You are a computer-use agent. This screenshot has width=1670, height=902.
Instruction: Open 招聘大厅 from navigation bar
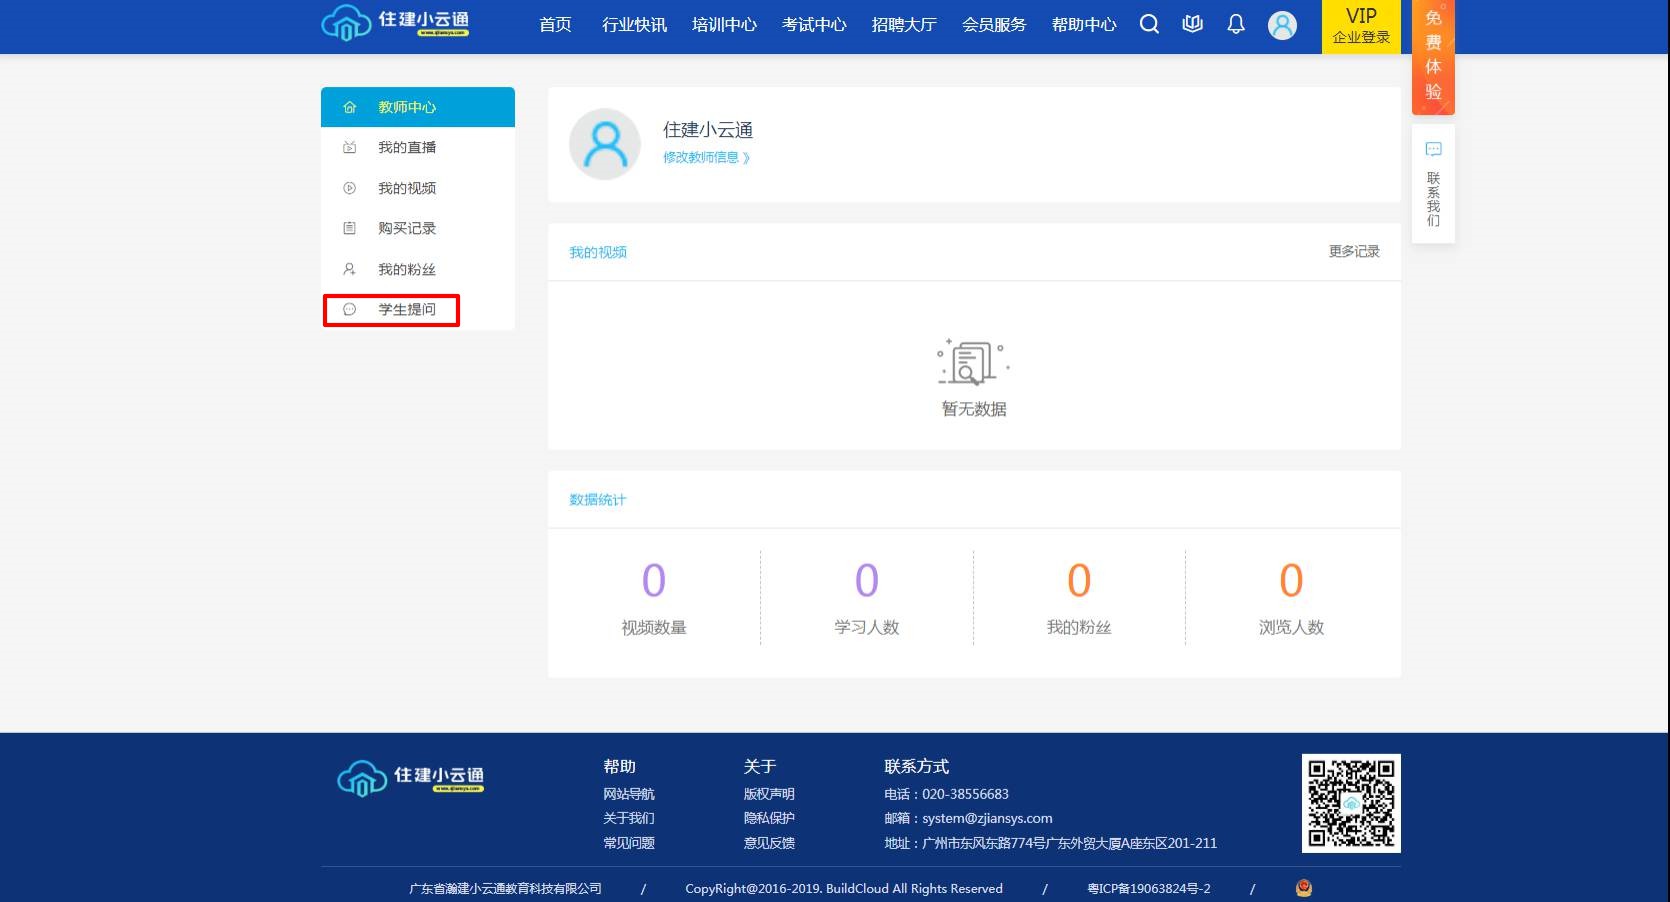pyautogui.click(x=904, y=25)
